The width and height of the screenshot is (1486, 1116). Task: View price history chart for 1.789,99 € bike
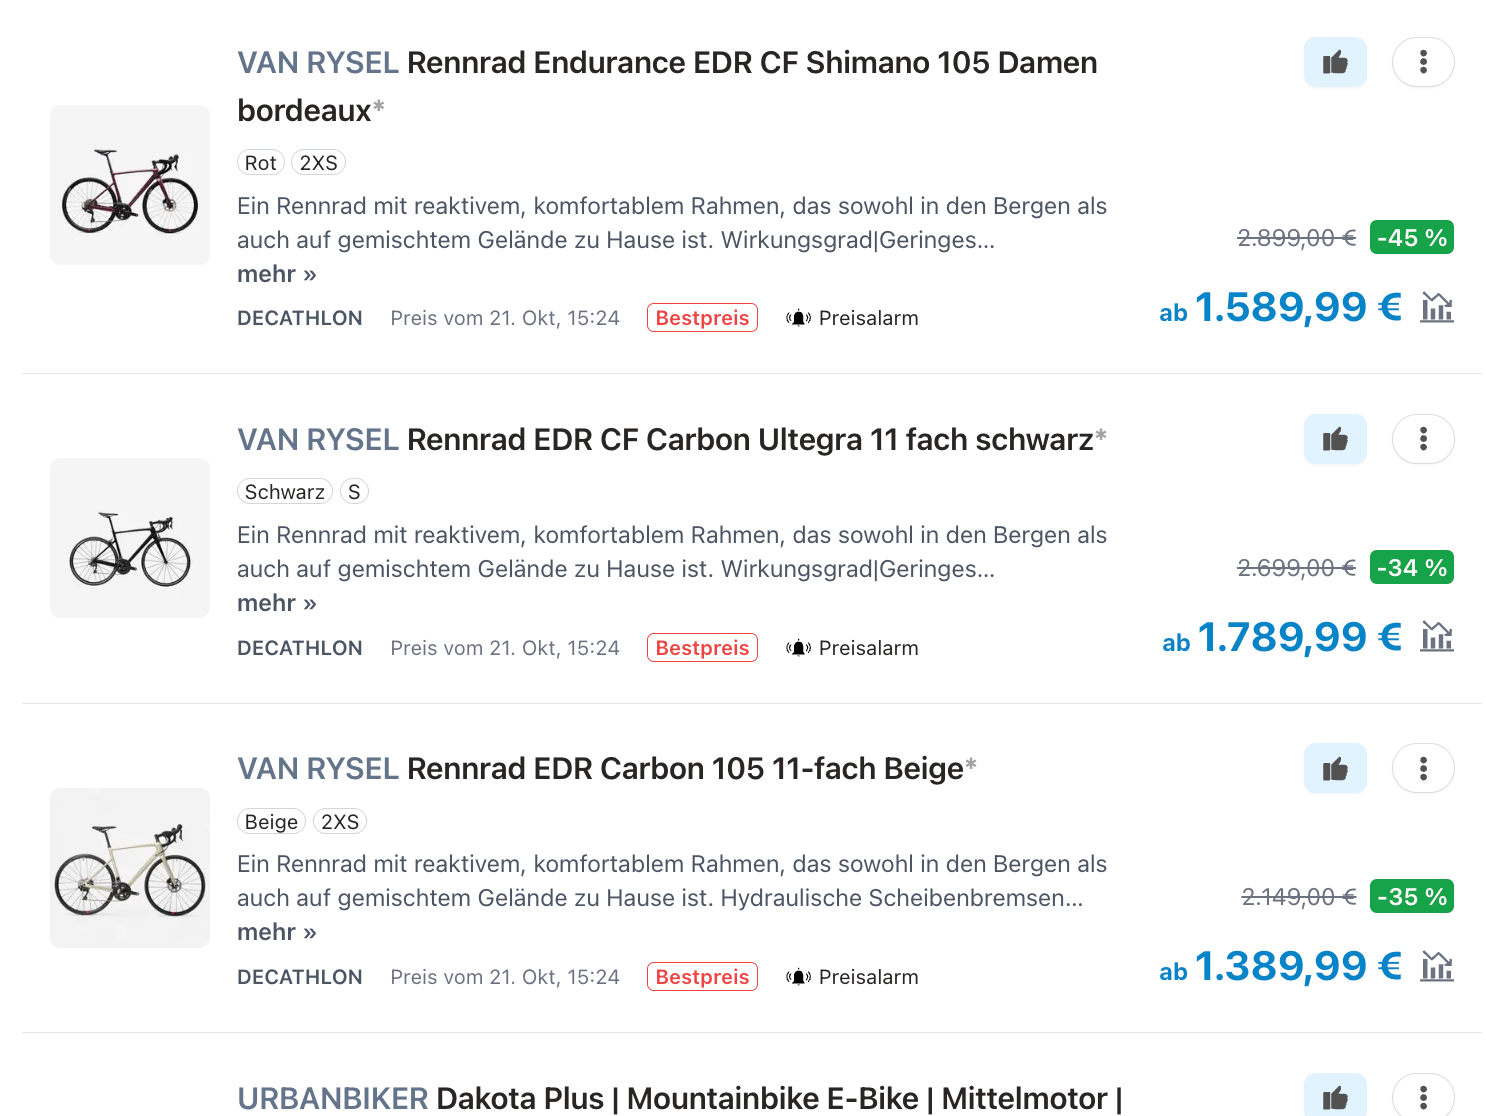click(x=1437, y=637)
